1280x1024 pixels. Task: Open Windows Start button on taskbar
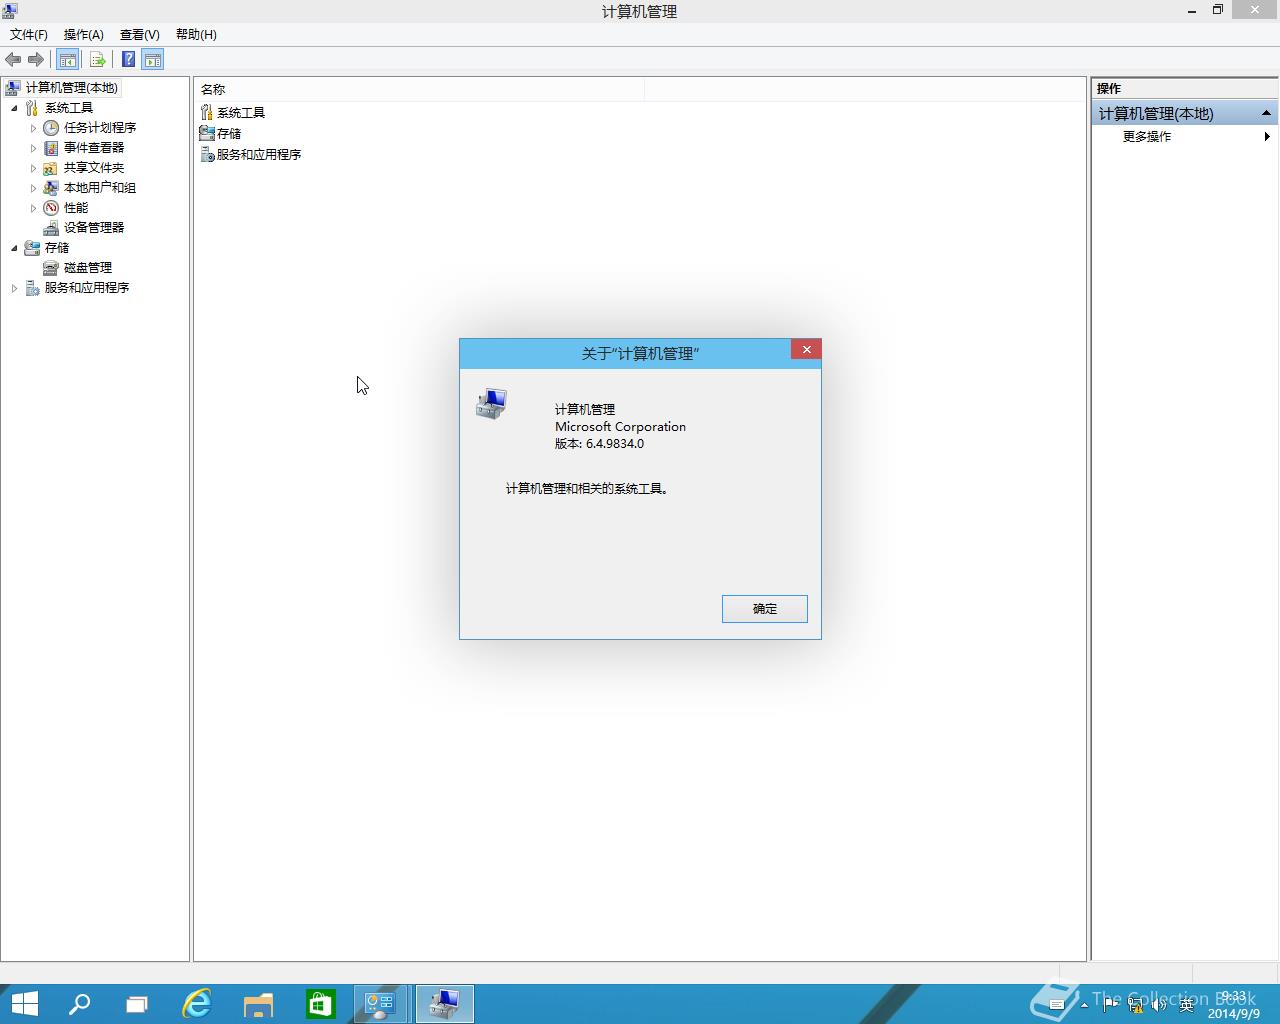pyautogui.click(x=24, y=1004)
